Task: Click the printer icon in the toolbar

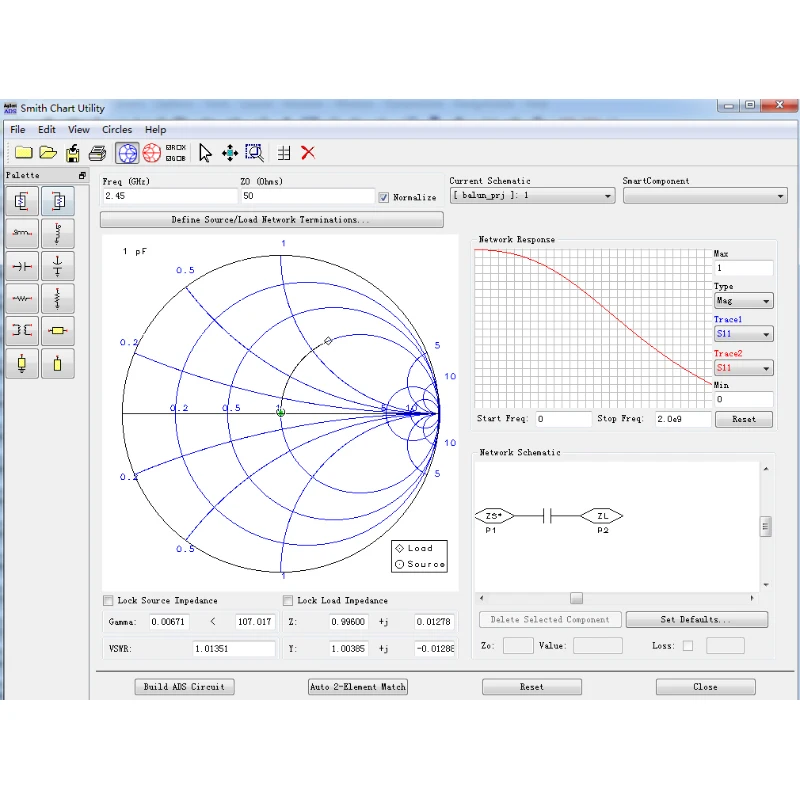Action: coord(97,153)
